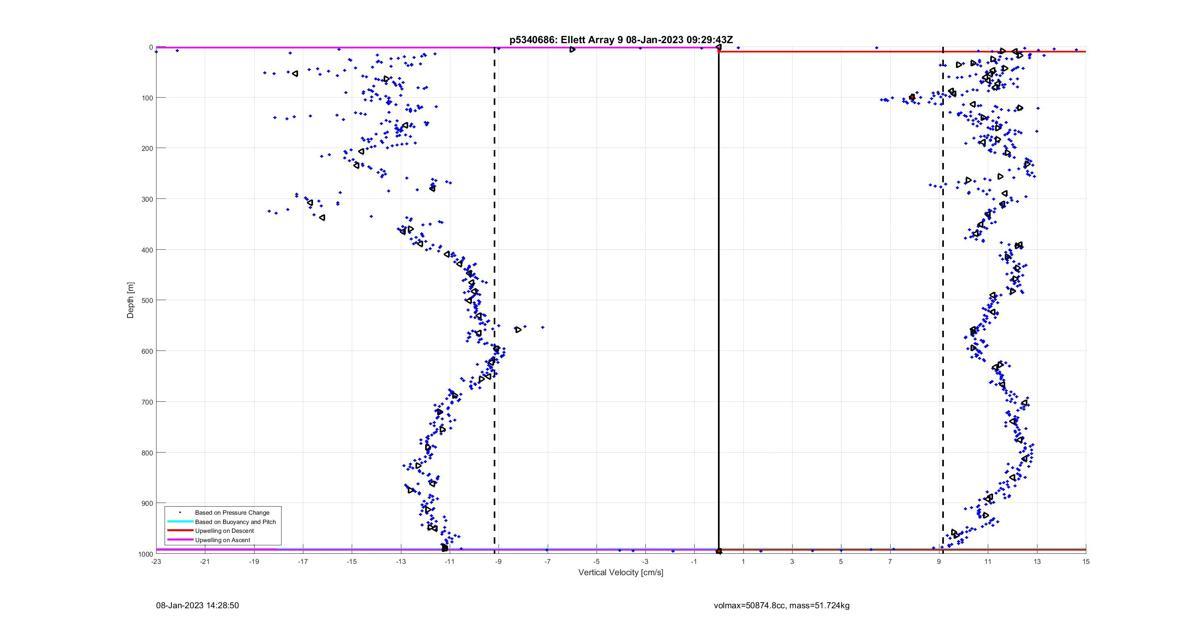The width and height of the screenshot is (1200, 622).
Task: Click velocity tick label '-15'
Action: 352,562
